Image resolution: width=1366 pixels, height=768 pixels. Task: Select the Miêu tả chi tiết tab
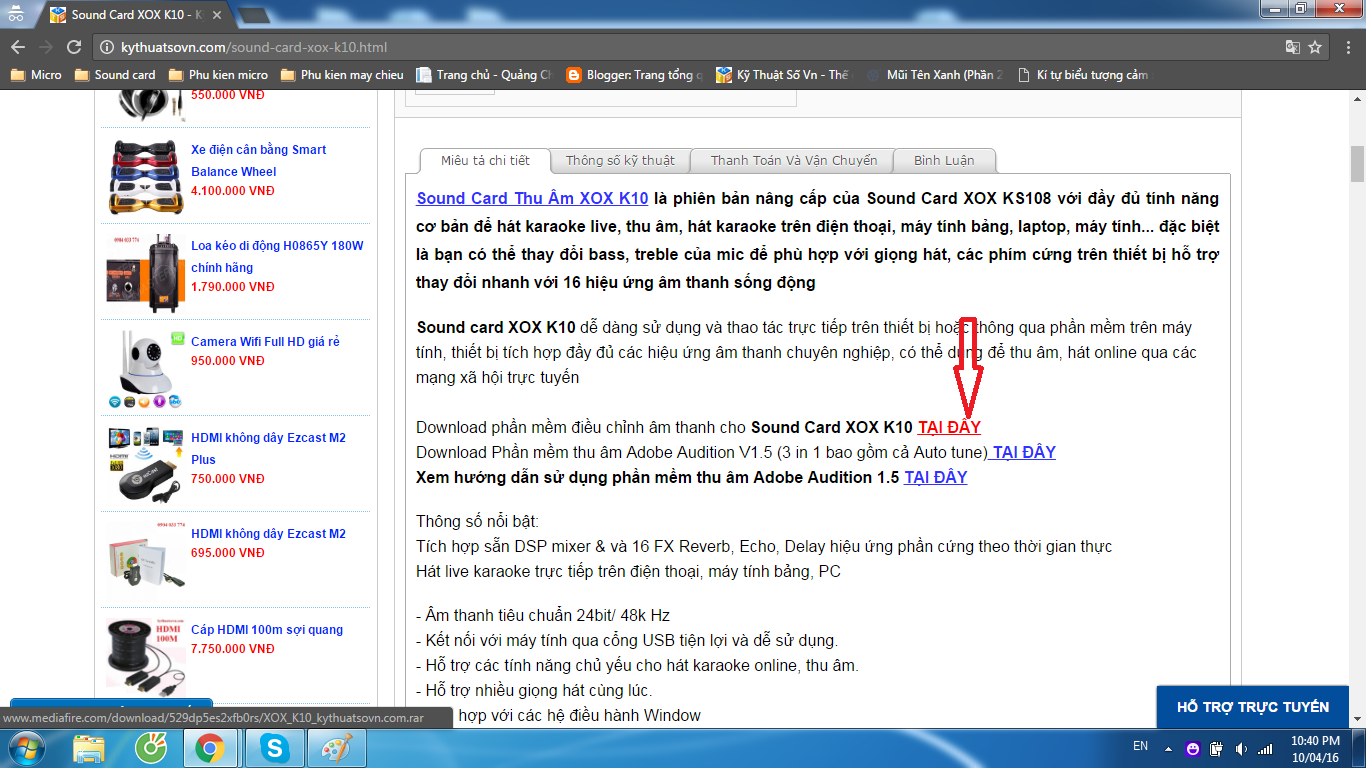[x=485, y=160]
